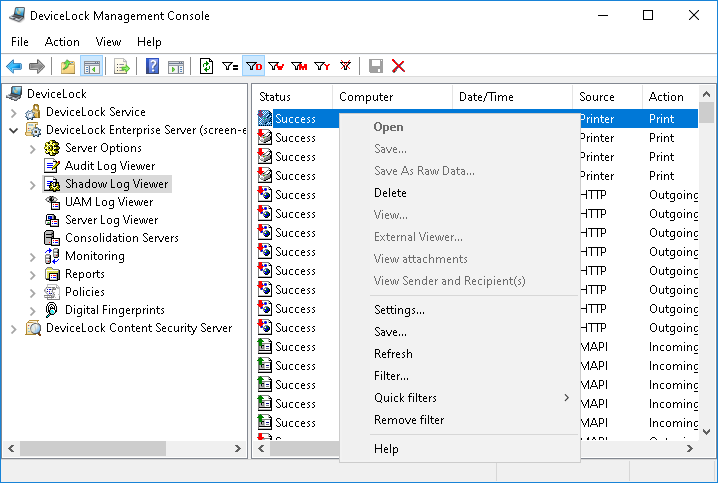Toggle the current day quick filter
This screenshot has height=483, width=718.
tap(254, 66)
